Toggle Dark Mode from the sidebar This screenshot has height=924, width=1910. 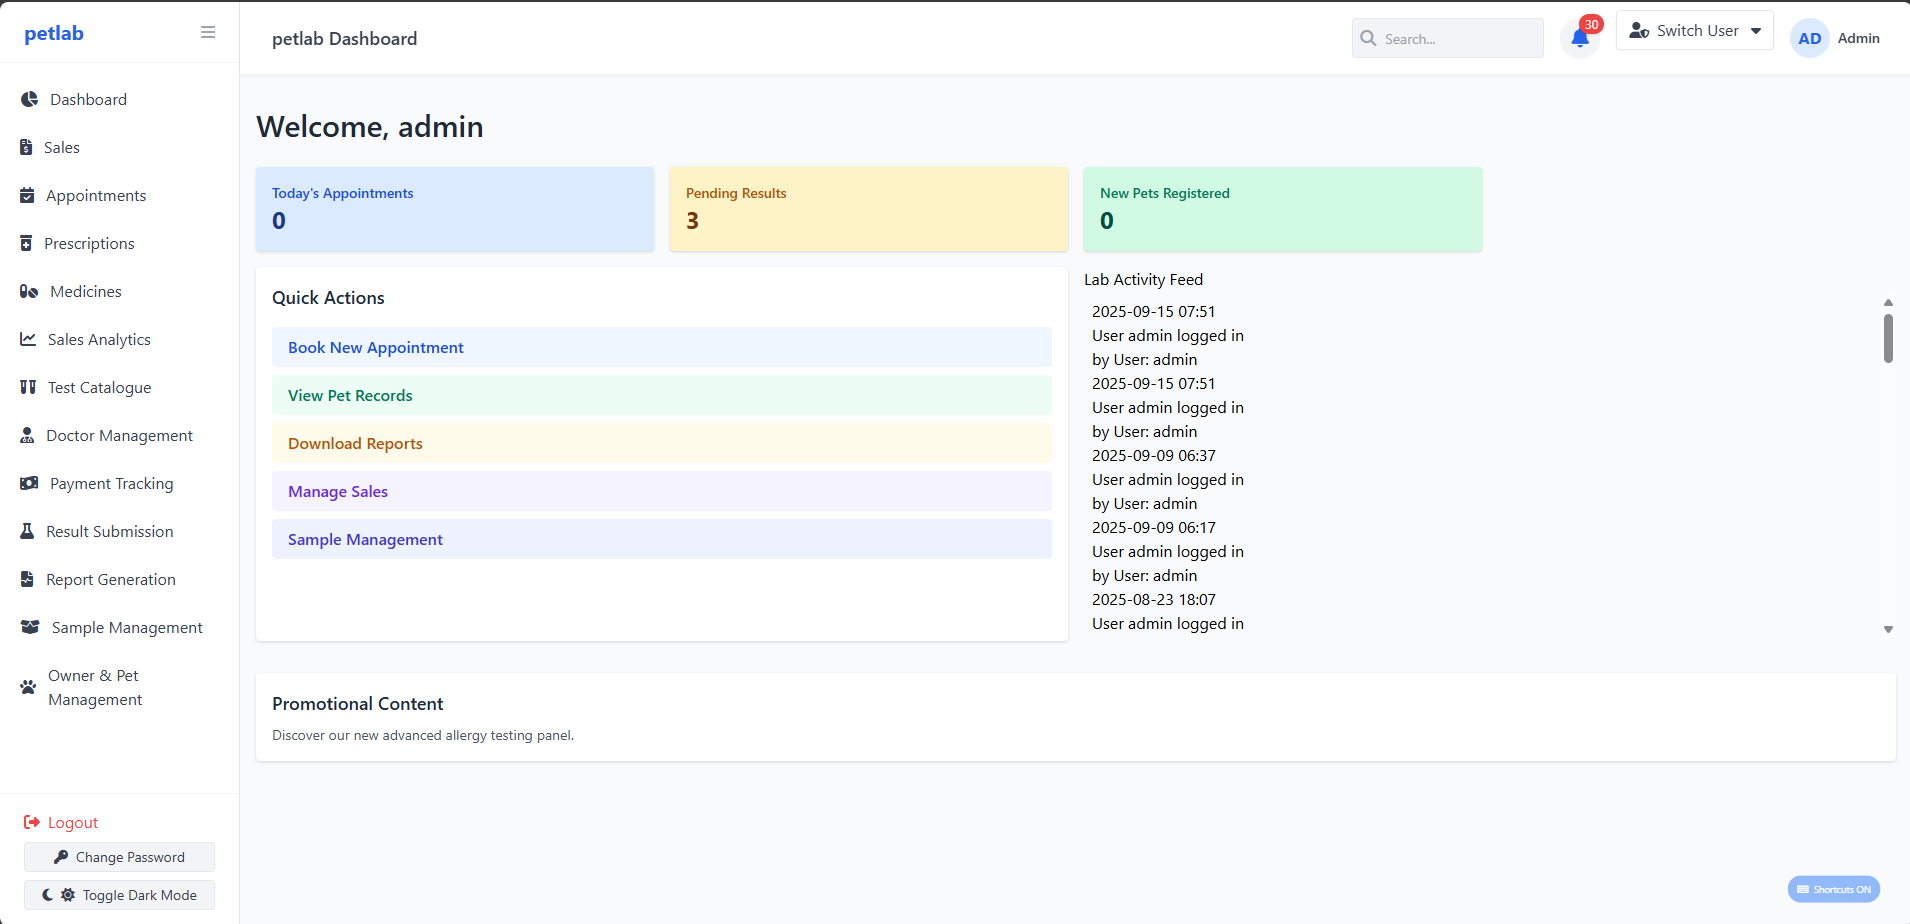(119, 894)
